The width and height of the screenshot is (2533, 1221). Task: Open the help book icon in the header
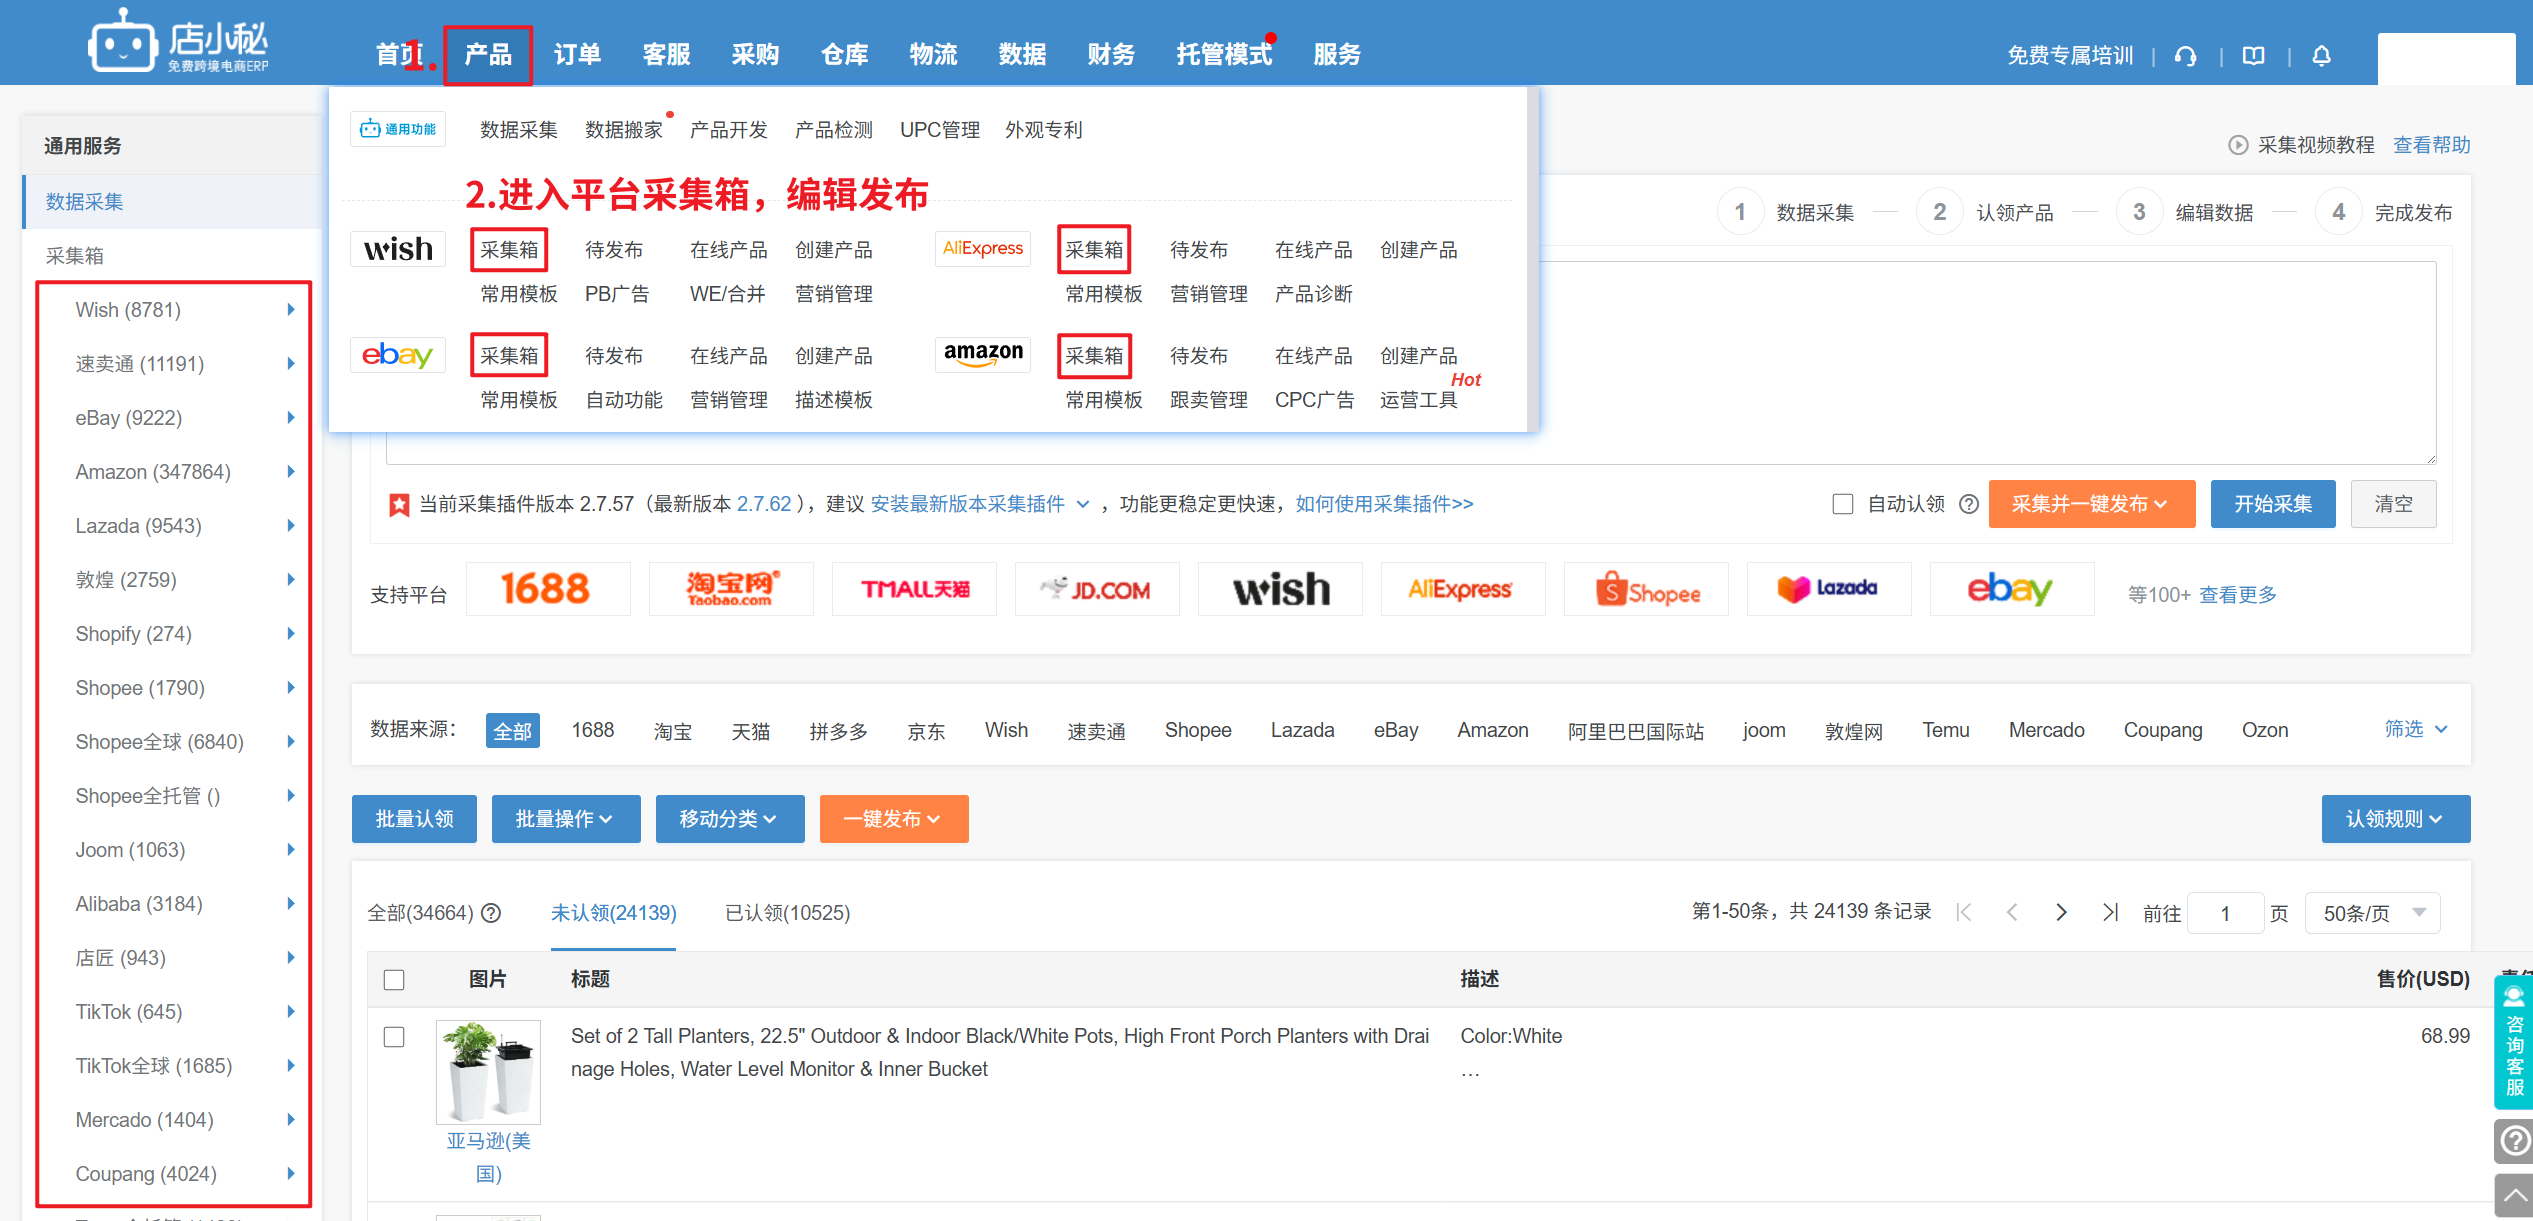[x=2253, y=56]
